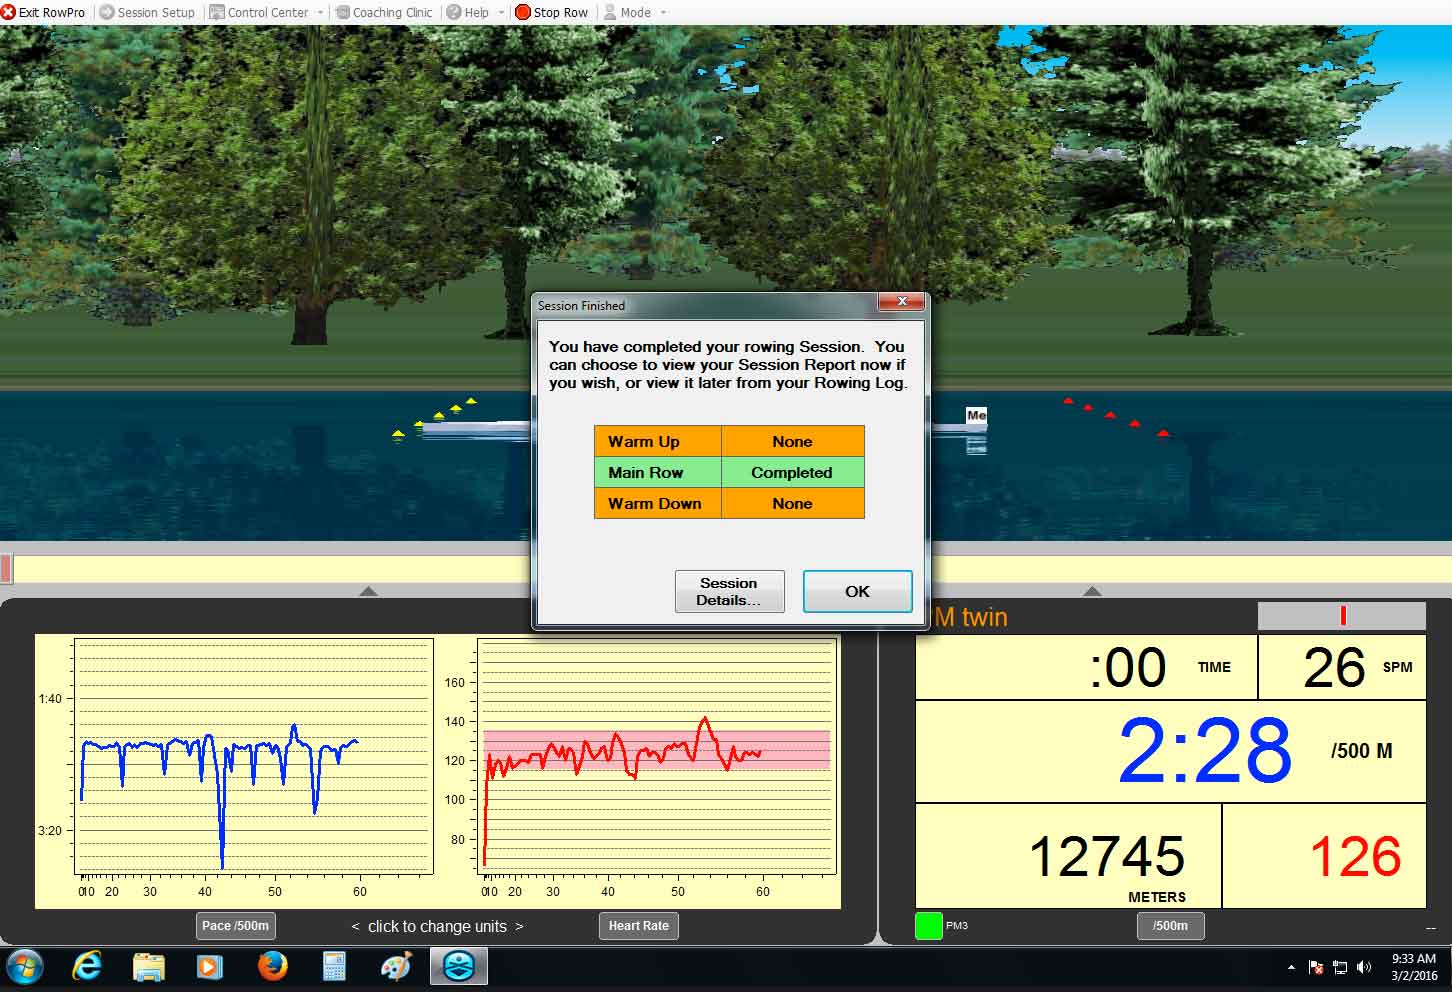Click the volume speaker tray icon
1452x992 pixels.
pos(1364,967)
